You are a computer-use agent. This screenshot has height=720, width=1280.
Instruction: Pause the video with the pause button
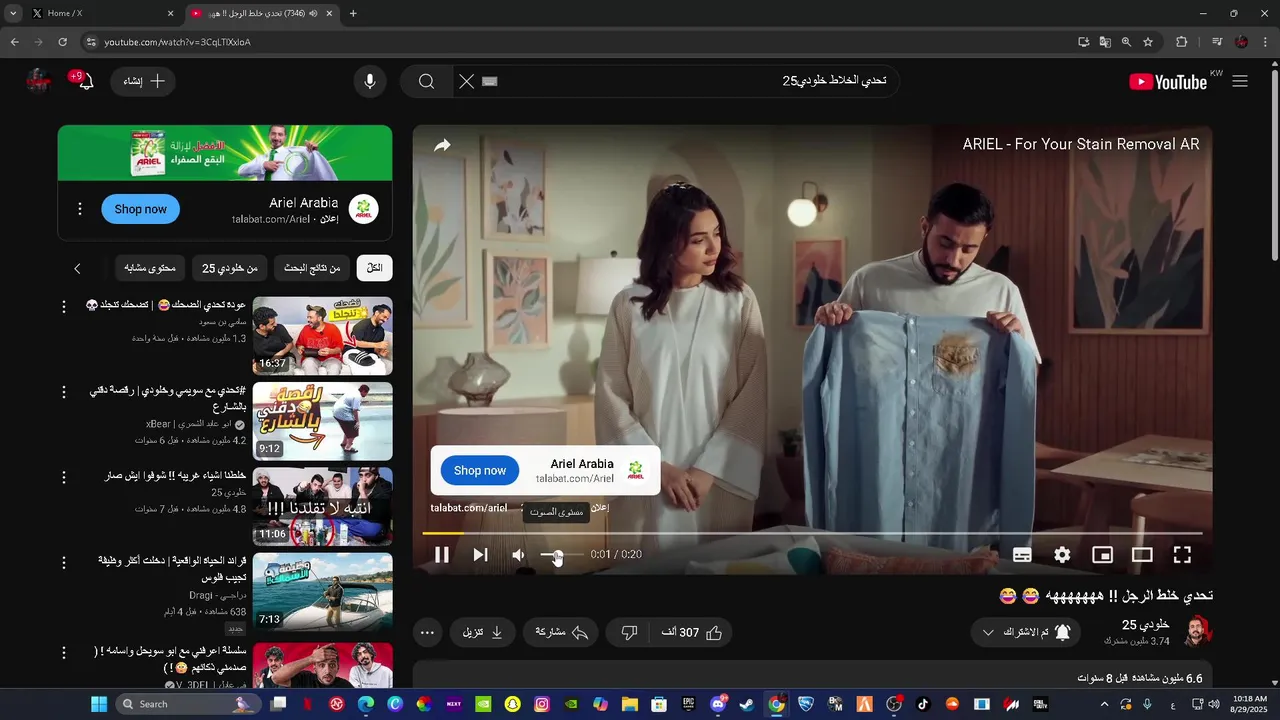[441, 555]
